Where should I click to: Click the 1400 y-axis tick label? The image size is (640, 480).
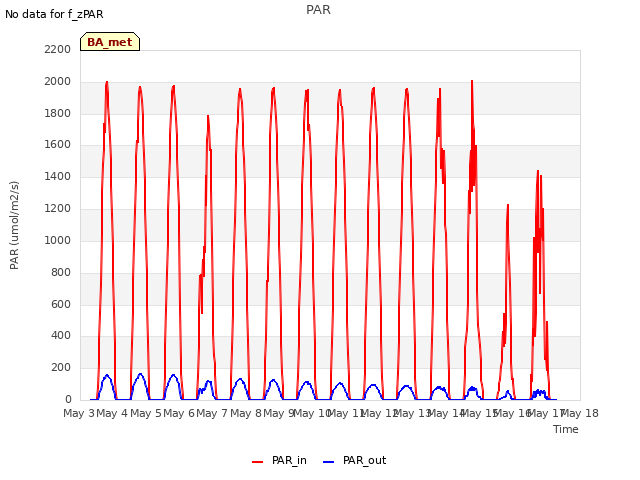pos(58,177)
